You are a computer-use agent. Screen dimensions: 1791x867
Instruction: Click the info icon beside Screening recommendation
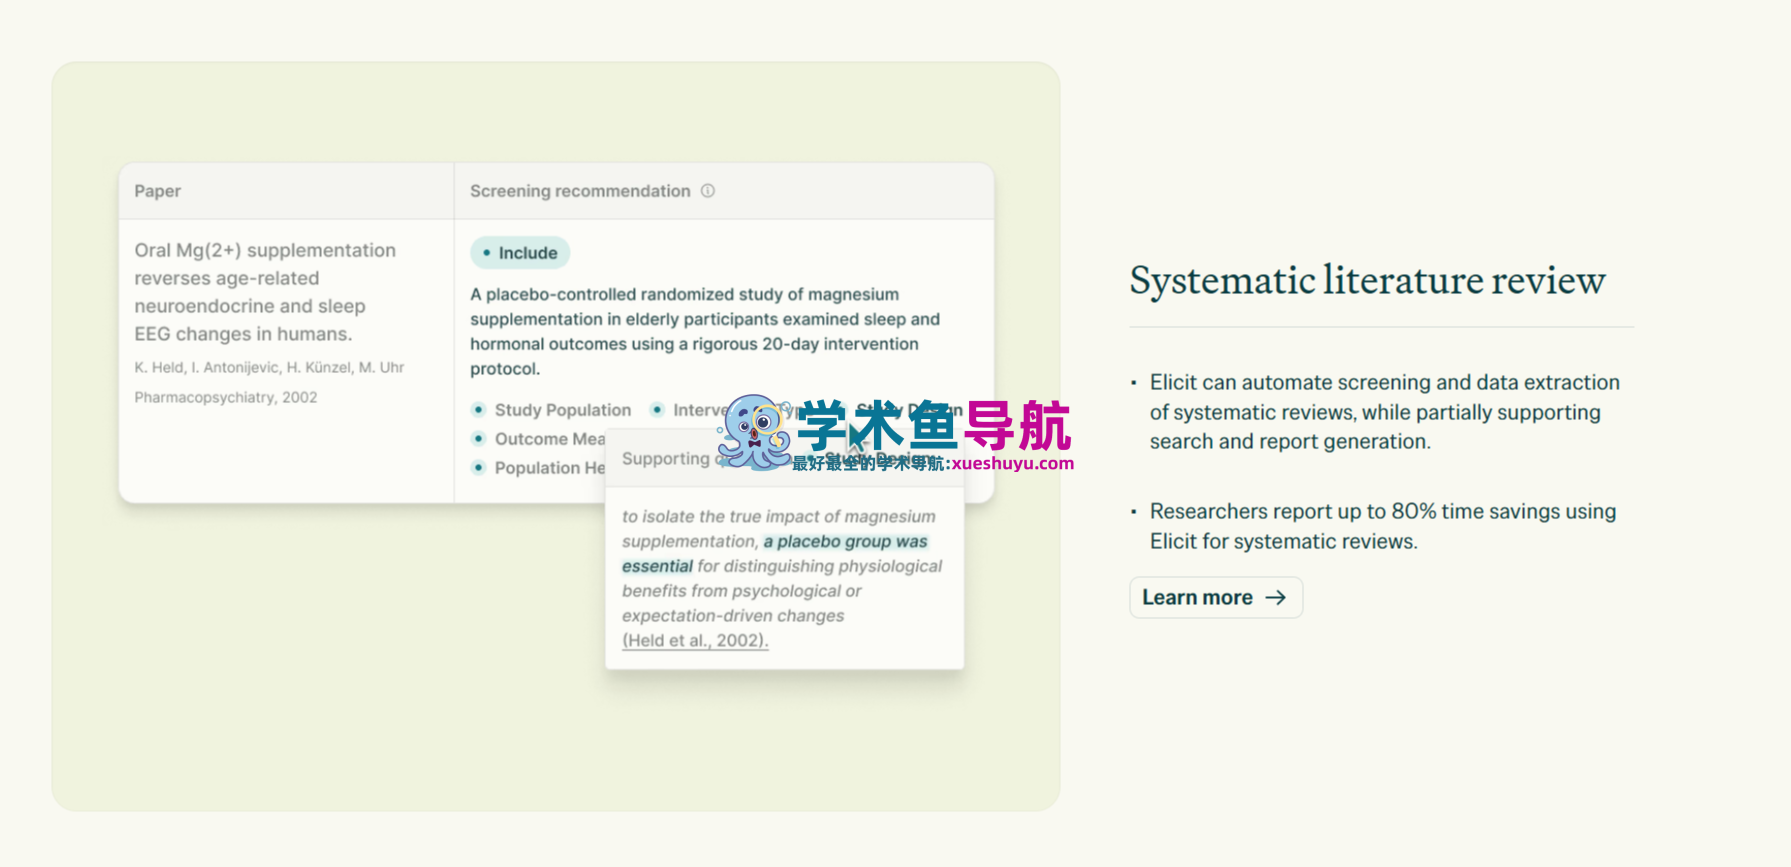(x=708, y=191)
